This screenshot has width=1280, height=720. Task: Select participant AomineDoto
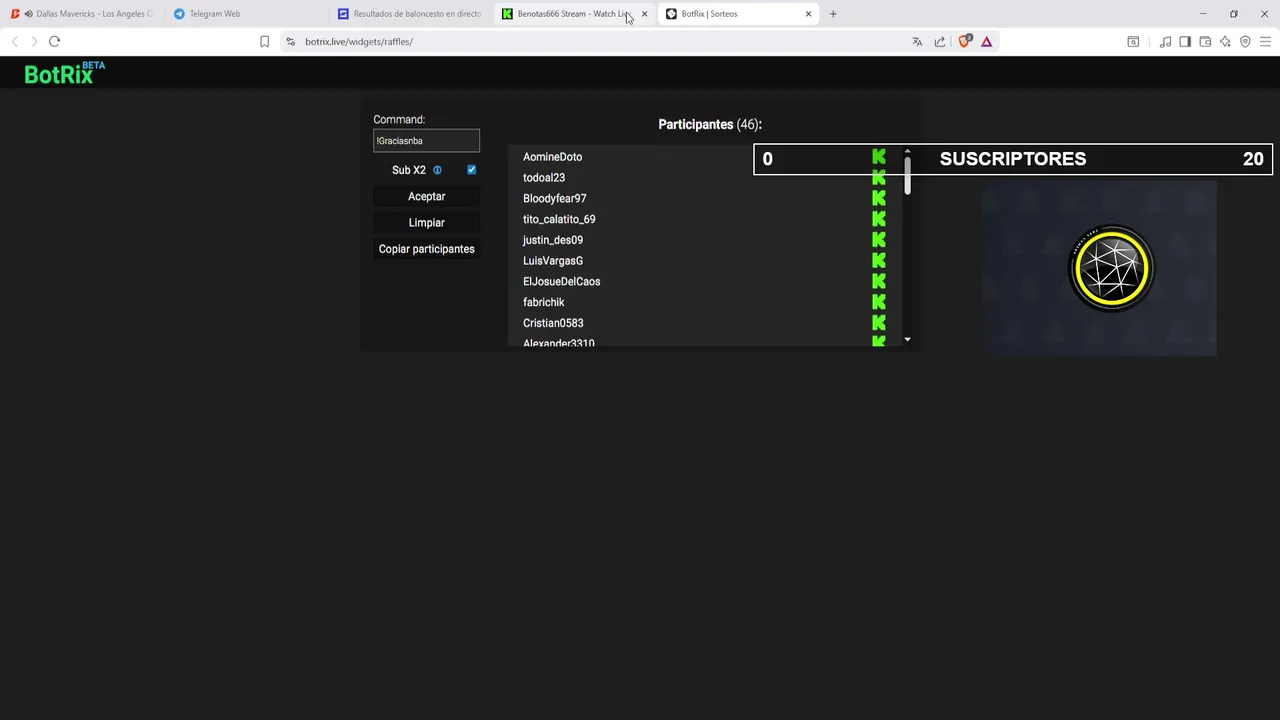coord(552,157)
